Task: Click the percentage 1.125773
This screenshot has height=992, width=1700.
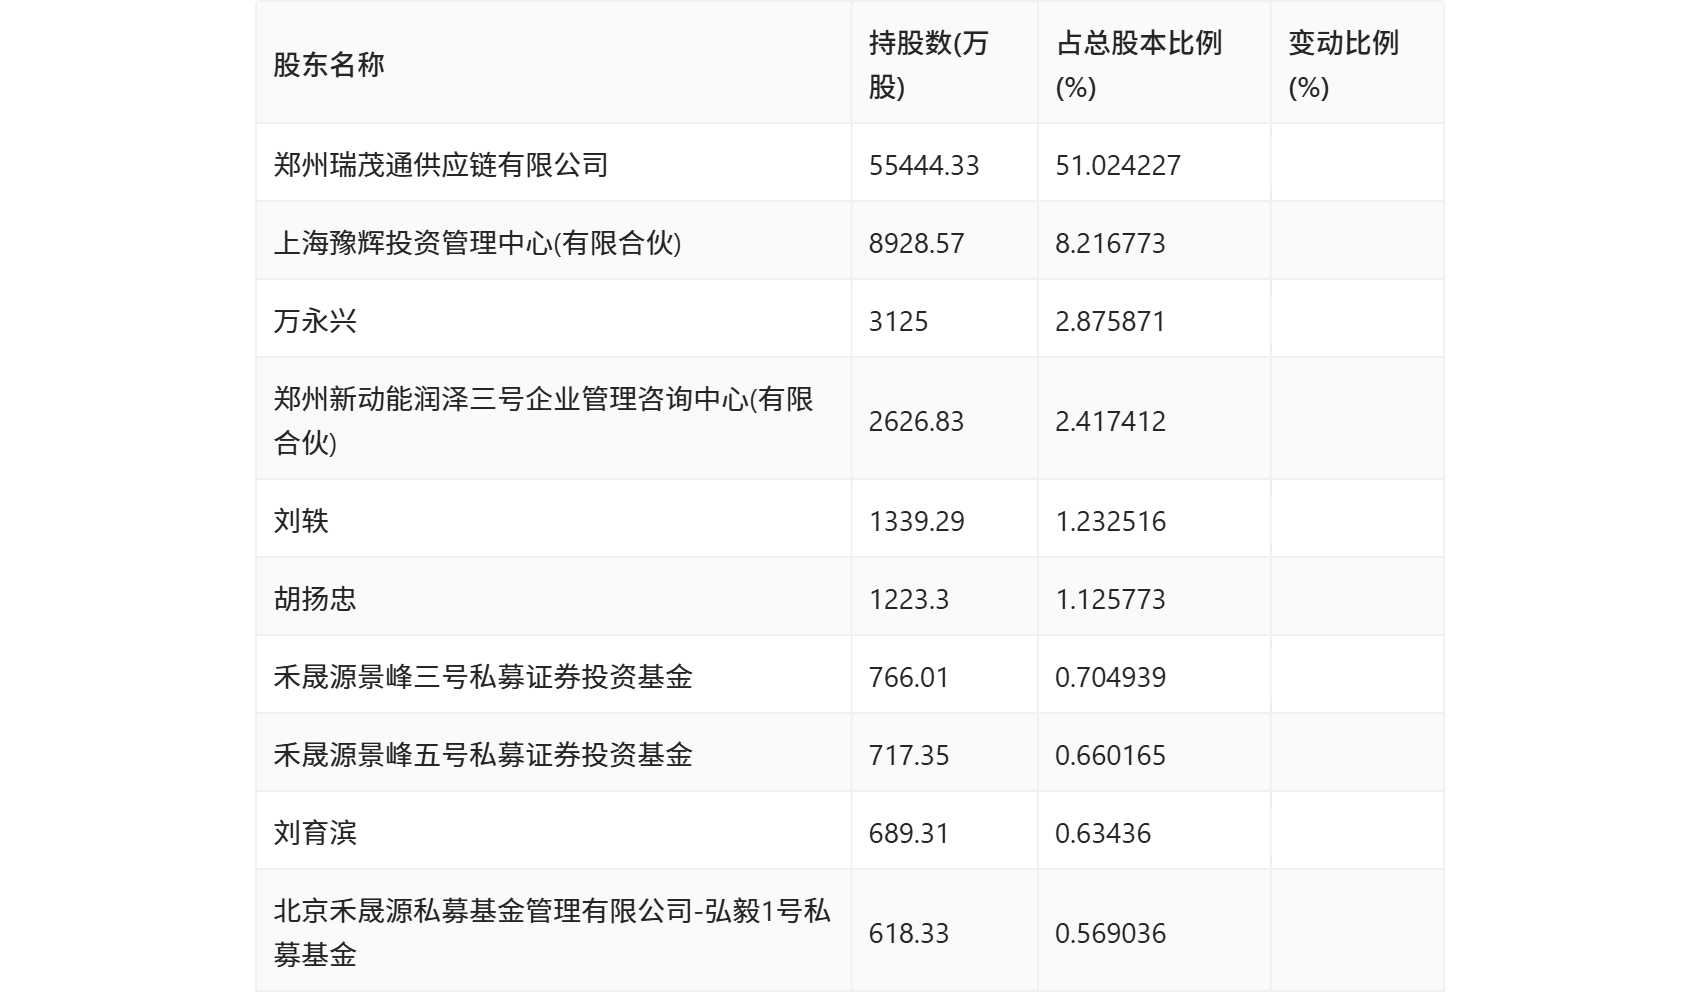Action: coord(1110,599)
